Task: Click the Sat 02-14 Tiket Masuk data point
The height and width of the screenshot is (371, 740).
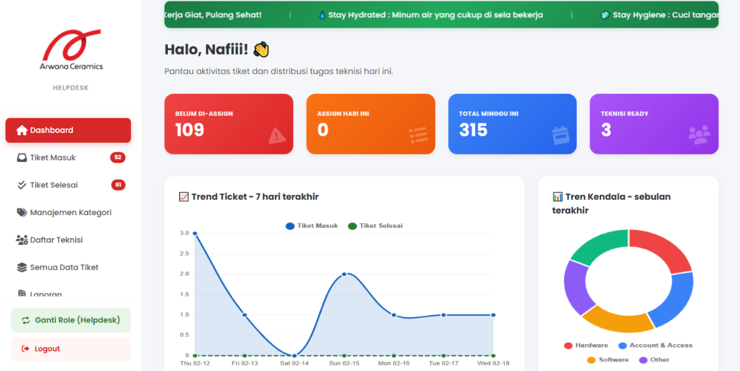Action: [294, 355]
